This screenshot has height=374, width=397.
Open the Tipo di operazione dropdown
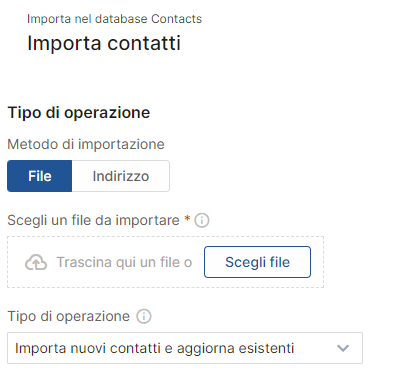tap(185, 348)
